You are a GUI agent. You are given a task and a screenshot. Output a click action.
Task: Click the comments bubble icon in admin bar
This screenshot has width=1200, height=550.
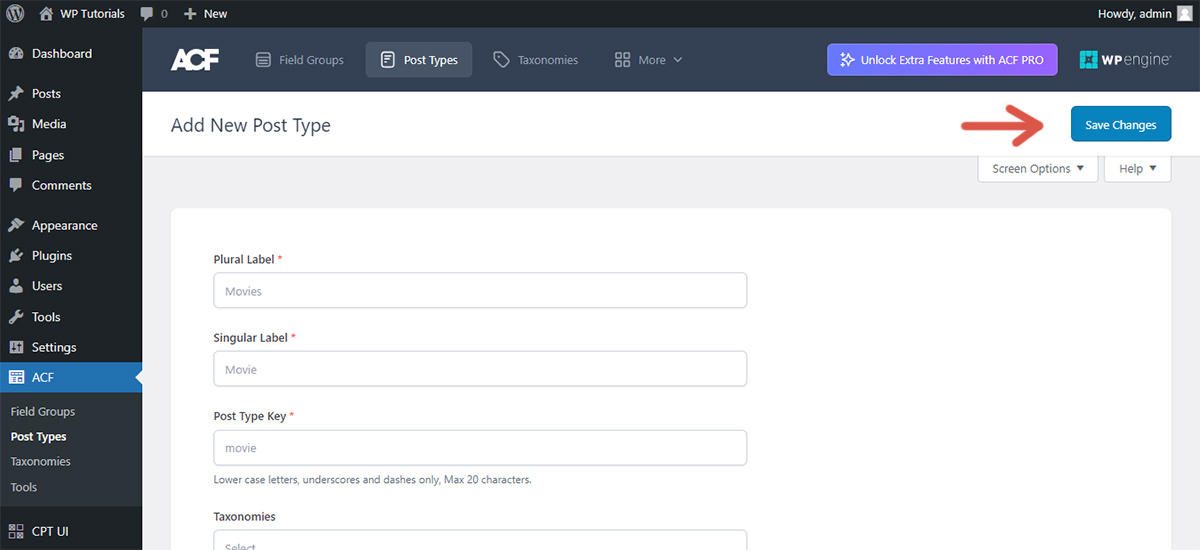[x=147, y=14]
